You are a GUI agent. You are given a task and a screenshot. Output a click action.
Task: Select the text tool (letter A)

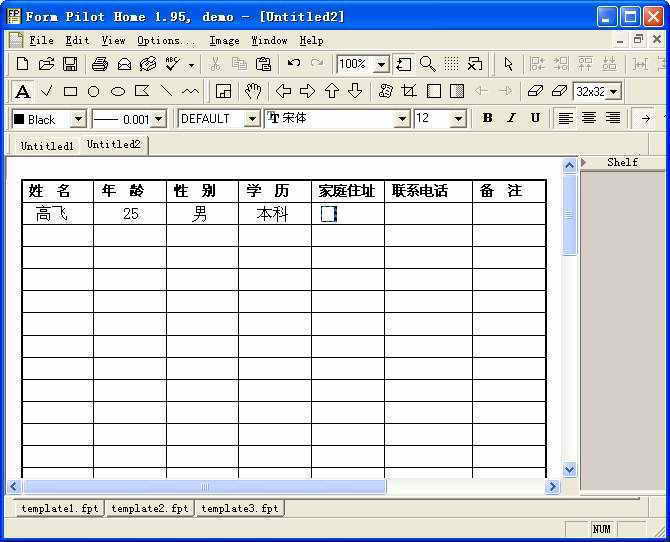pos(22,91)
